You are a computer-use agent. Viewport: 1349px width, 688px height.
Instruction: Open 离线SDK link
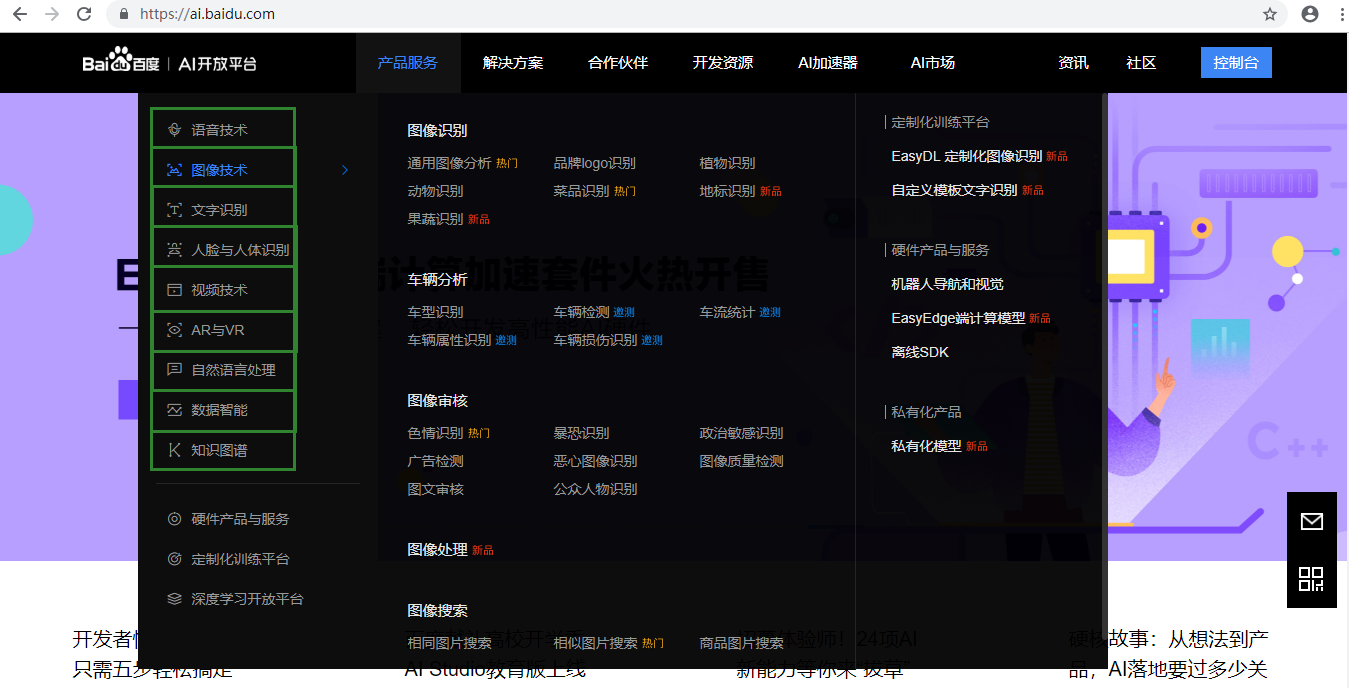[920, 352]
